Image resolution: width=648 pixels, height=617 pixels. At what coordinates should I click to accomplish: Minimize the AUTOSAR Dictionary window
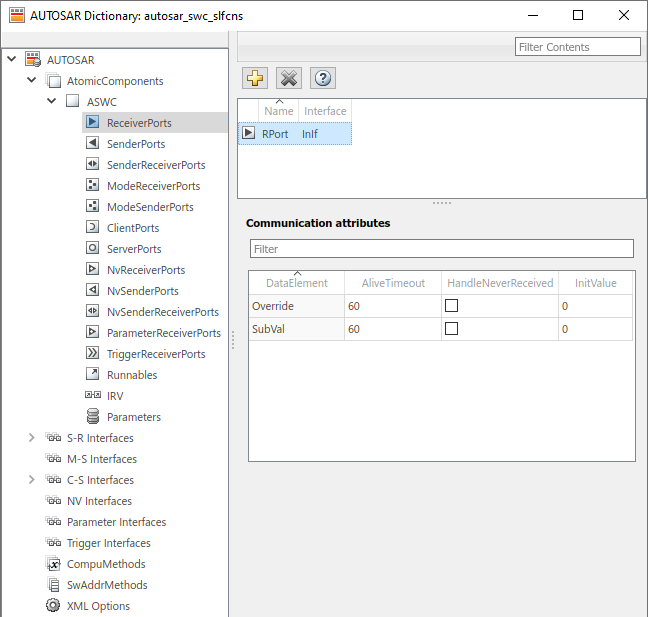click(x=533, y=15)
